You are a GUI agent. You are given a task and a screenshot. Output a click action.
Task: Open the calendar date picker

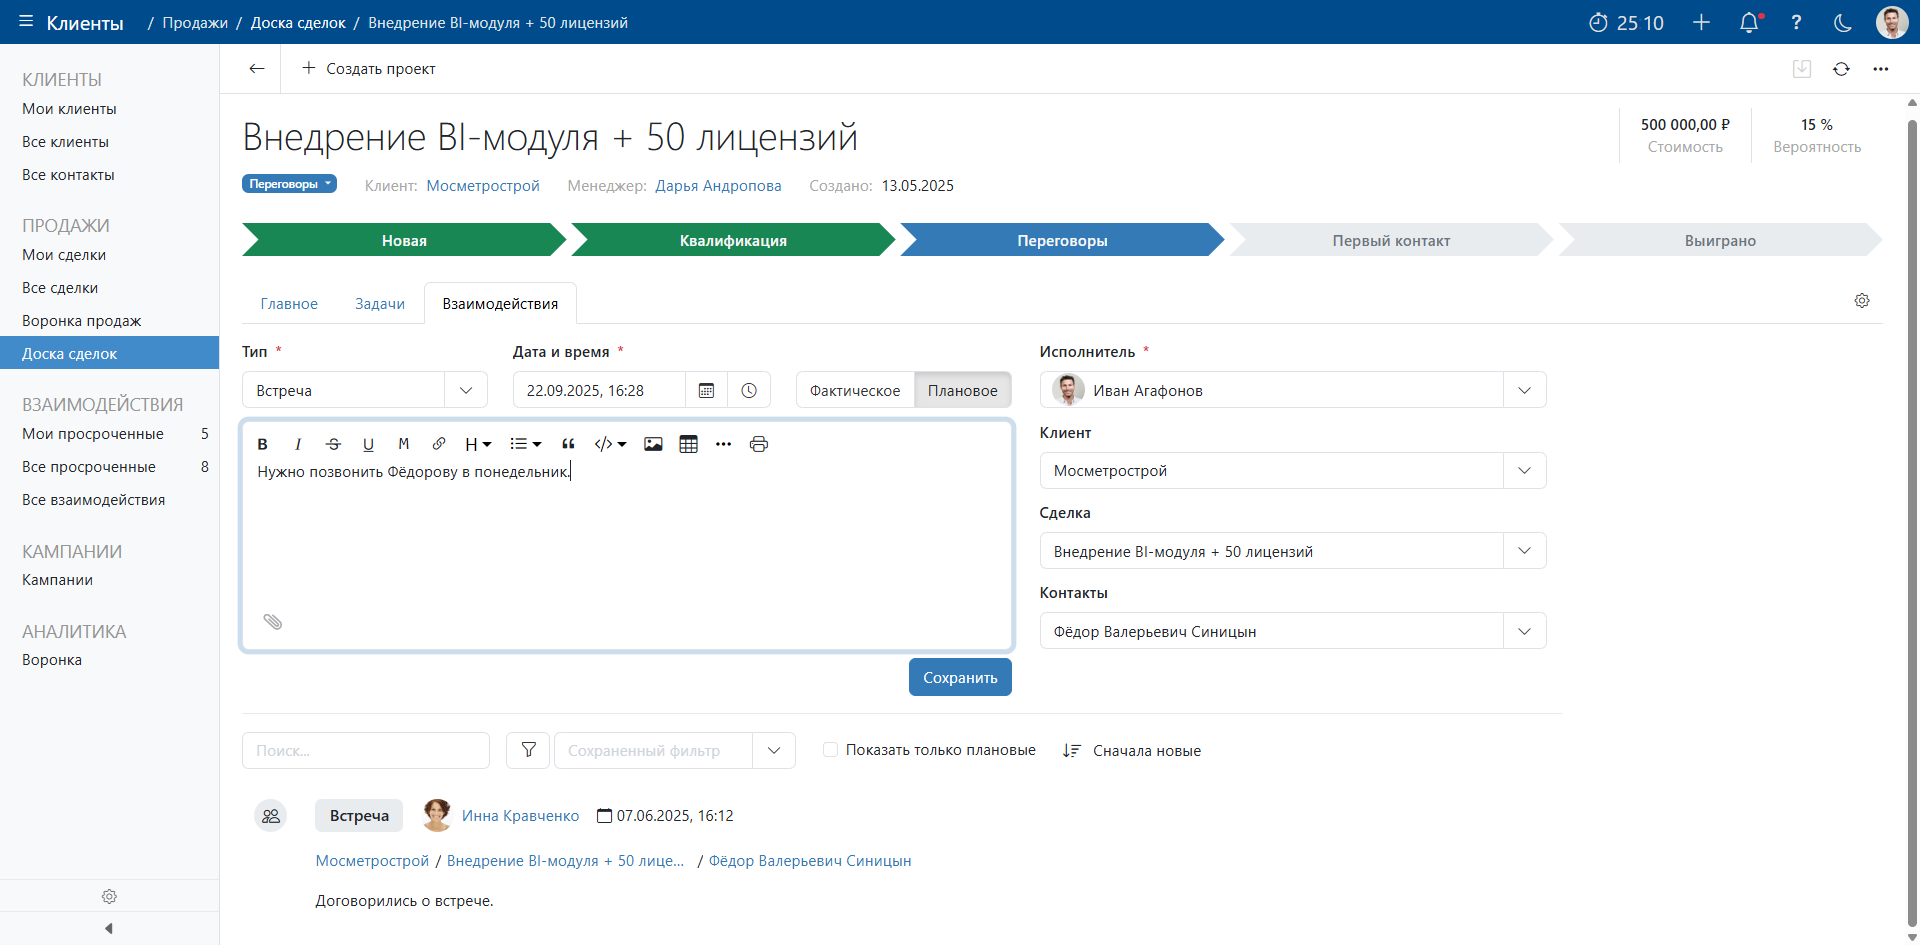[706, 391]
